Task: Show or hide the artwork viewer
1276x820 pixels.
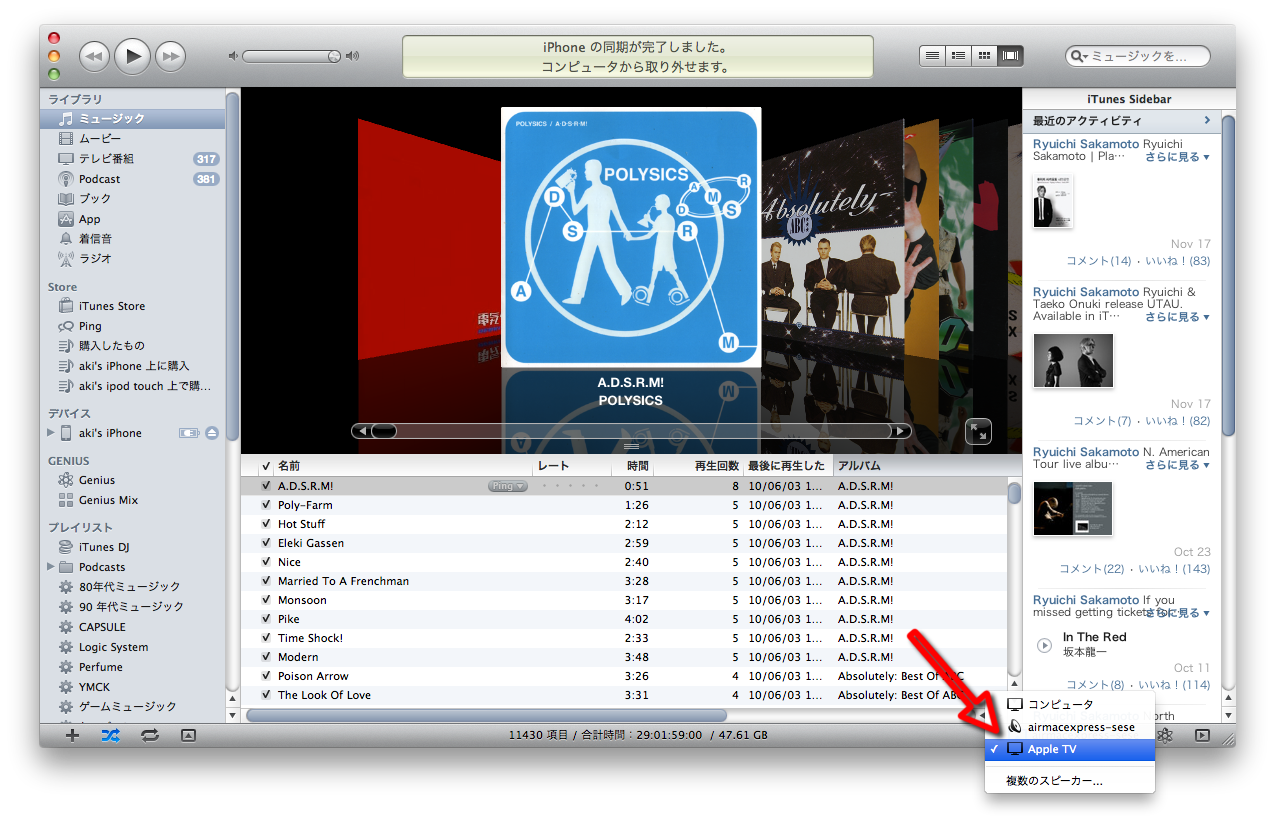Action: click(188, 735)
